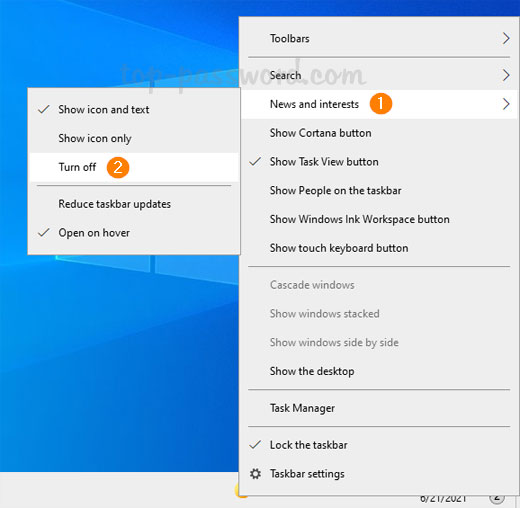Click the checkmark beside Open on hover
Screen dimensions: 520x508
coord(44,232)
